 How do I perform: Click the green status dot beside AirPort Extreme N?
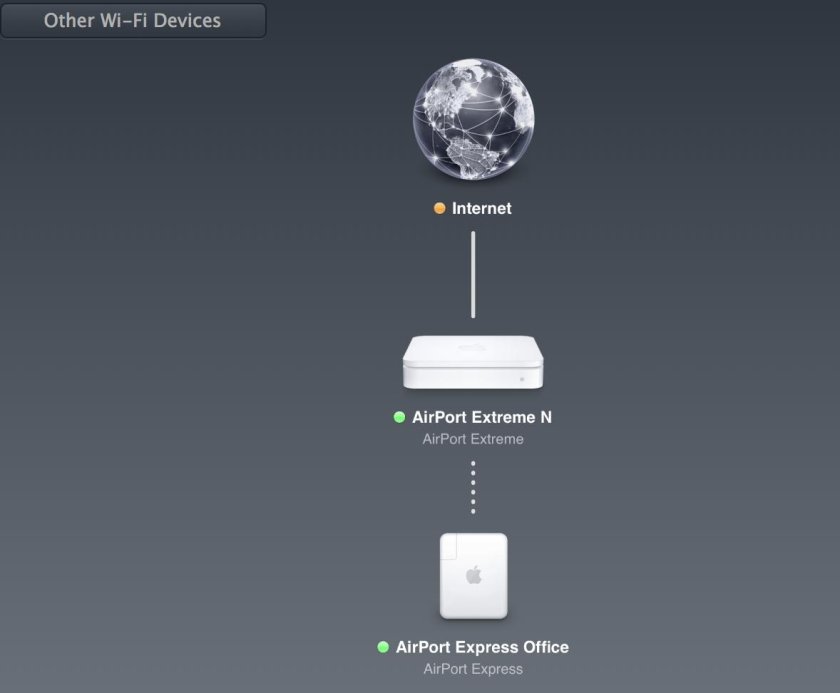click(x=398, y=417)
